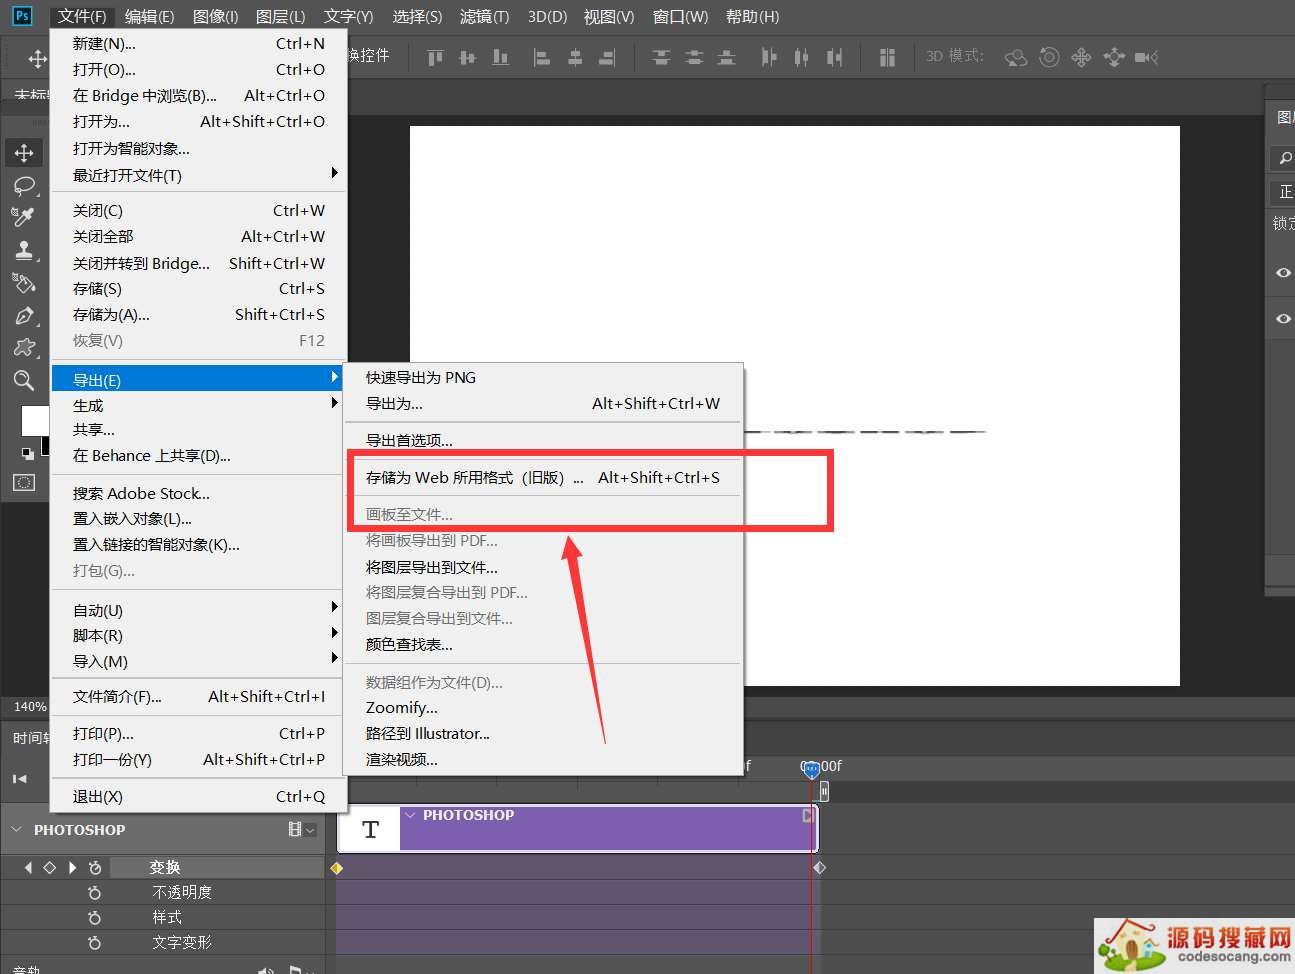The image size is (1295, 974).
Task: Distribute vertical centers icon
Action: tap(694, 58)
